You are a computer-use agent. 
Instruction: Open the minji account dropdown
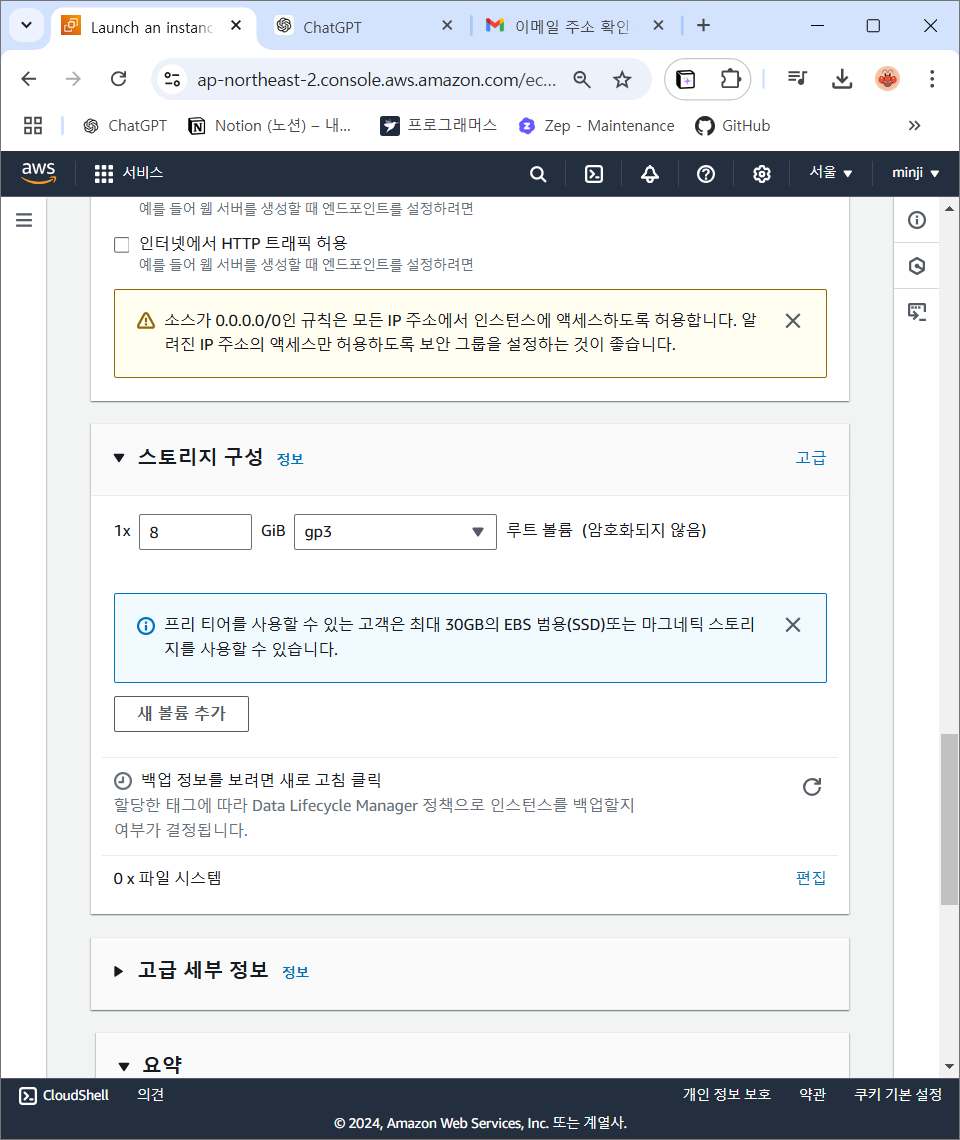916,173
